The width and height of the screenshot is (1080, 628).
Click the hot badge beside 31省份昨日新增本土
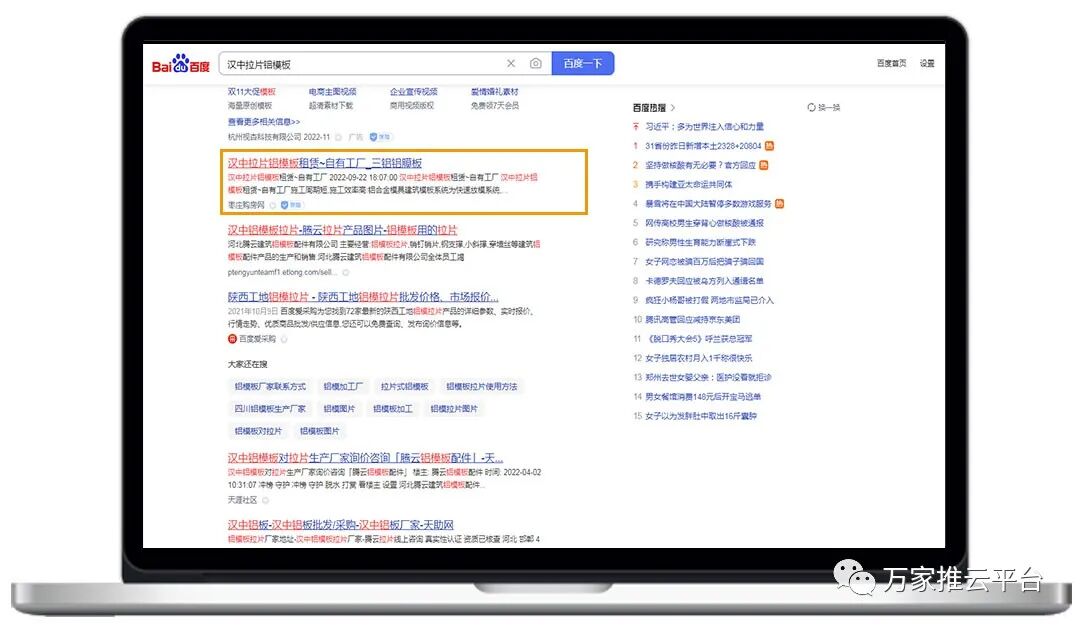[769, 146]
